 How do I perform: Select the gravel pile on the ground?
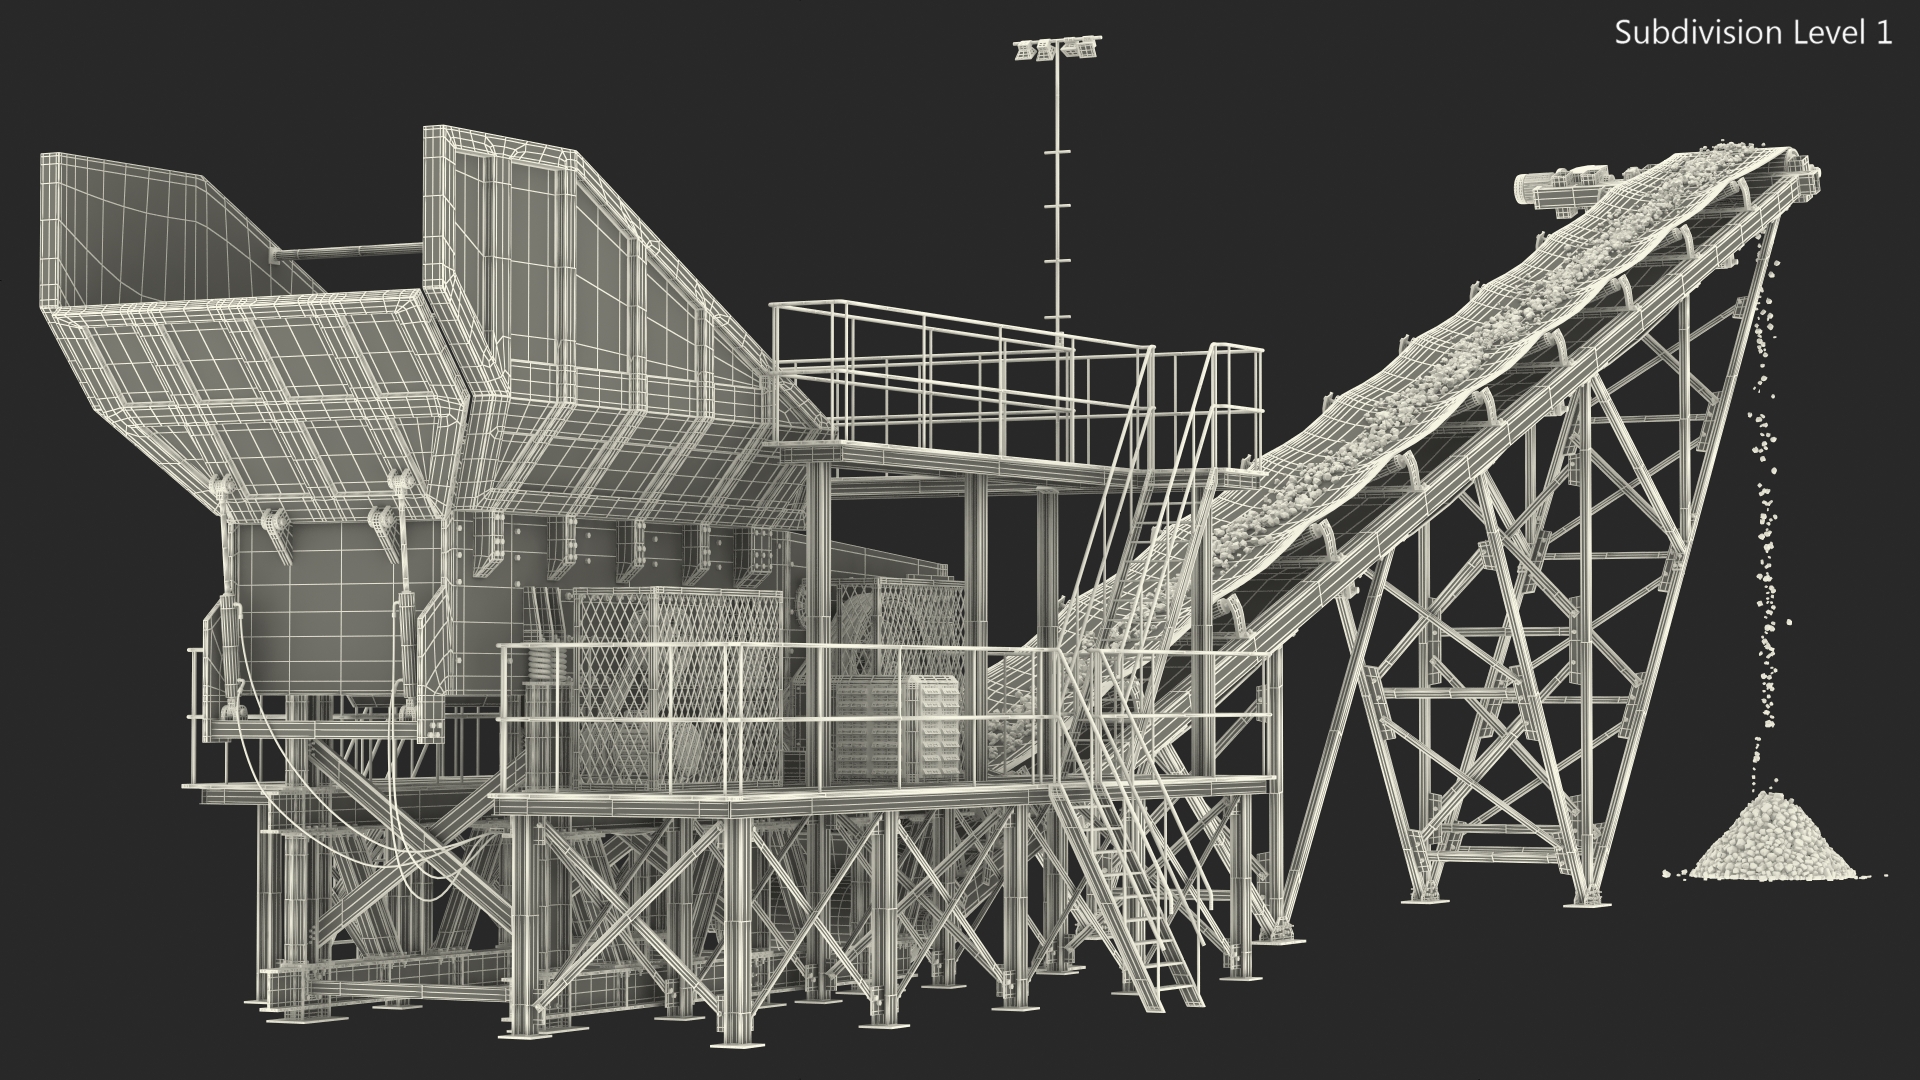coord(1775,843)
